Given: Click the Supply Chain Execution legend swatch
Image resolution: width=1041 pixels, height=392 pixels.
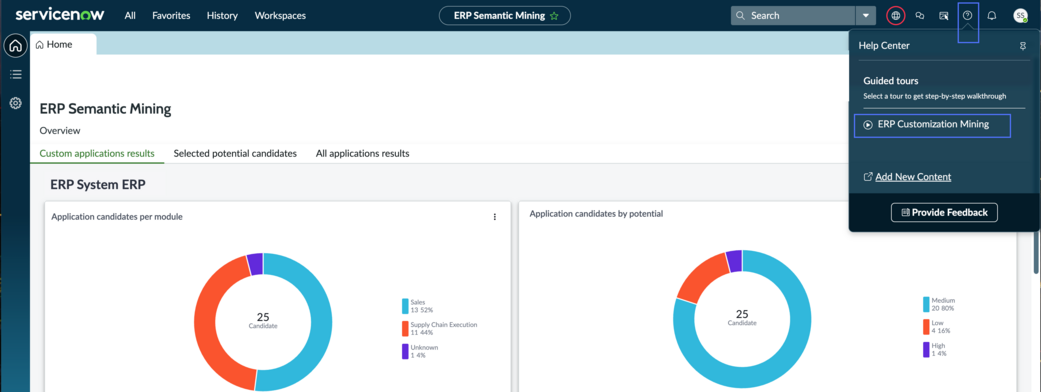Looking at the screenshot, I should pos(405,328).
